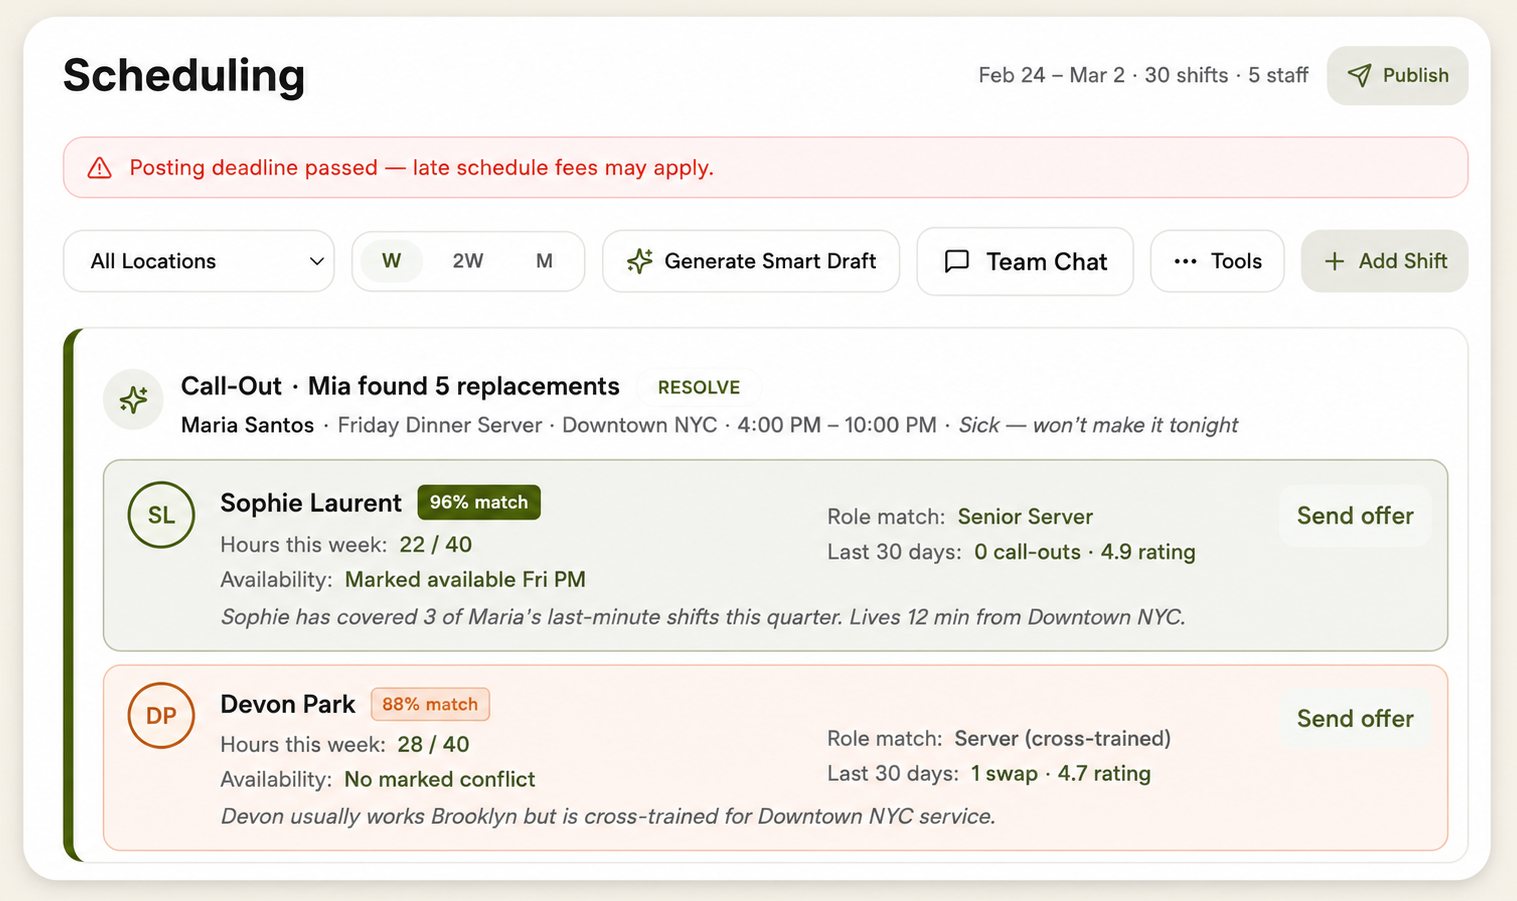Click Devon's '28 / 40' hours value
The image size is (1517, 901).
coord(433,745)
